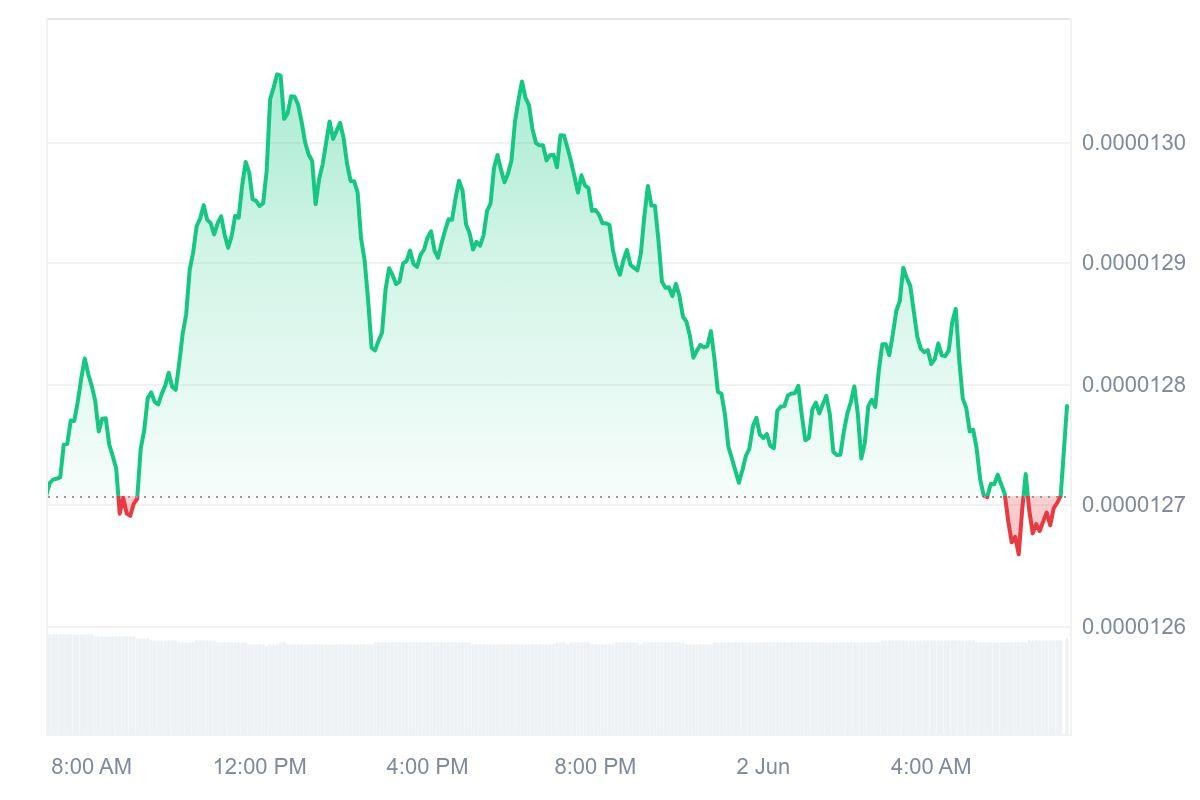Click the green line low before 2 Jun
Image resolution: width=1200 pixels, height=800 pixels.
click(x=739, y=482)
